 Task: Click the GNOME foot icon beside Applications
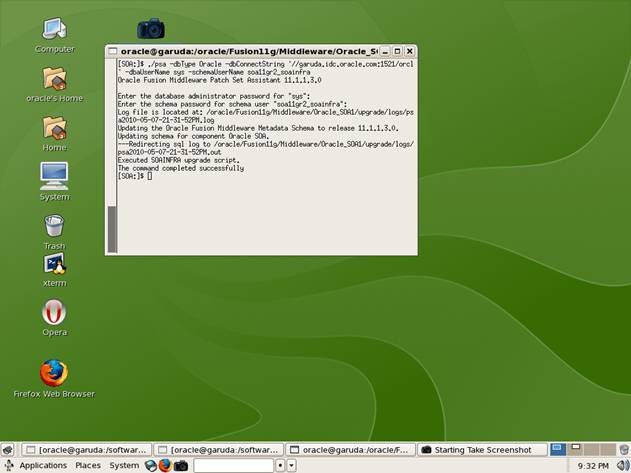pyautogui.click(x=8, y=465)
